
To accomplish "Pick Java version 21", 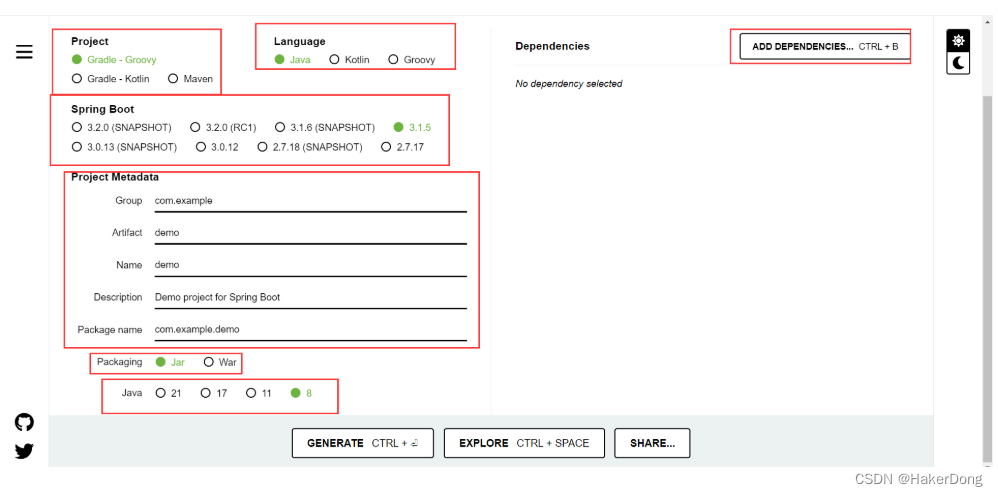I will [169, 393].
